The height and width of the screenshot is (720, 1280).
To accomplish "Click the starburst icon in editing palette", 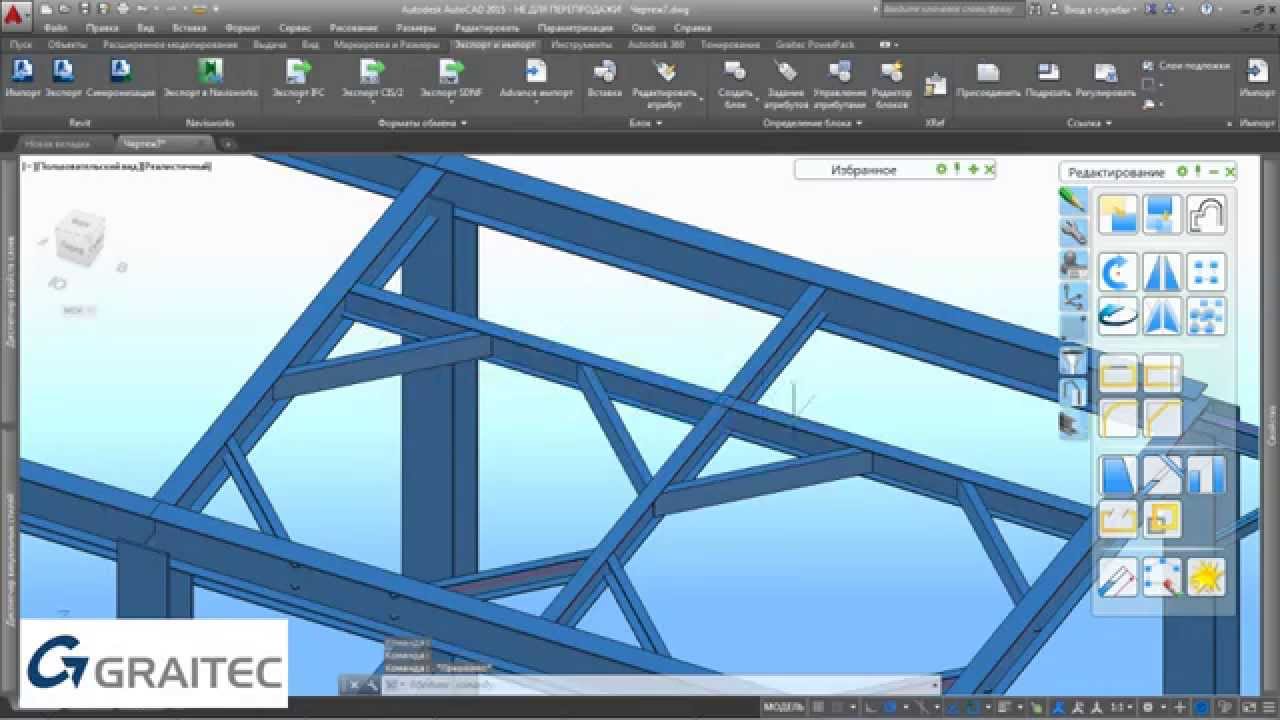I will [x=1206, y=577].
